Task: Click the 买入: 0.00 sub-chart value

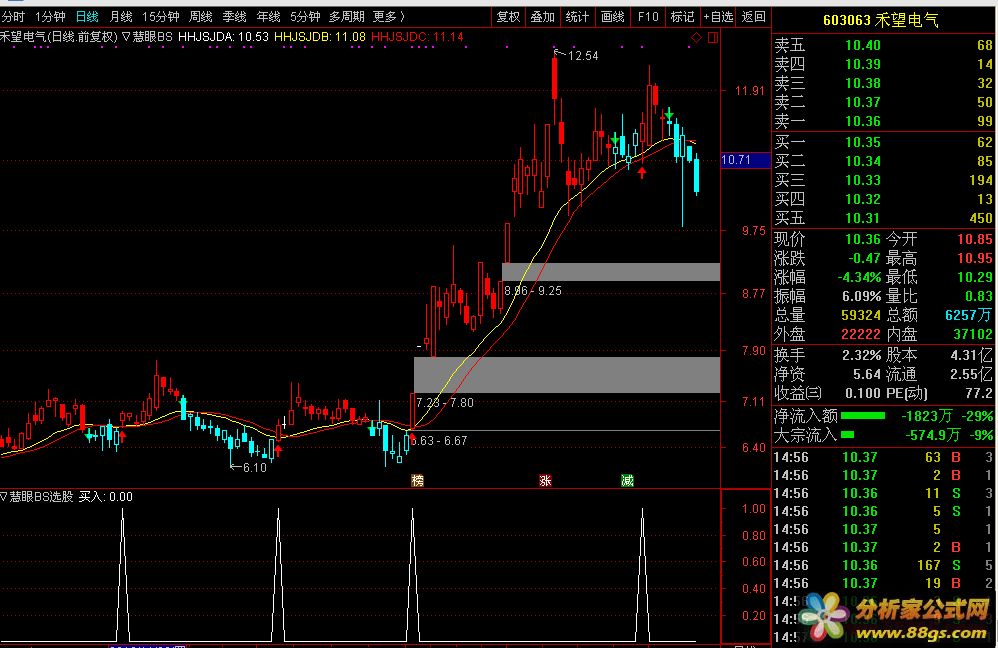Action: tap(106, 497)
